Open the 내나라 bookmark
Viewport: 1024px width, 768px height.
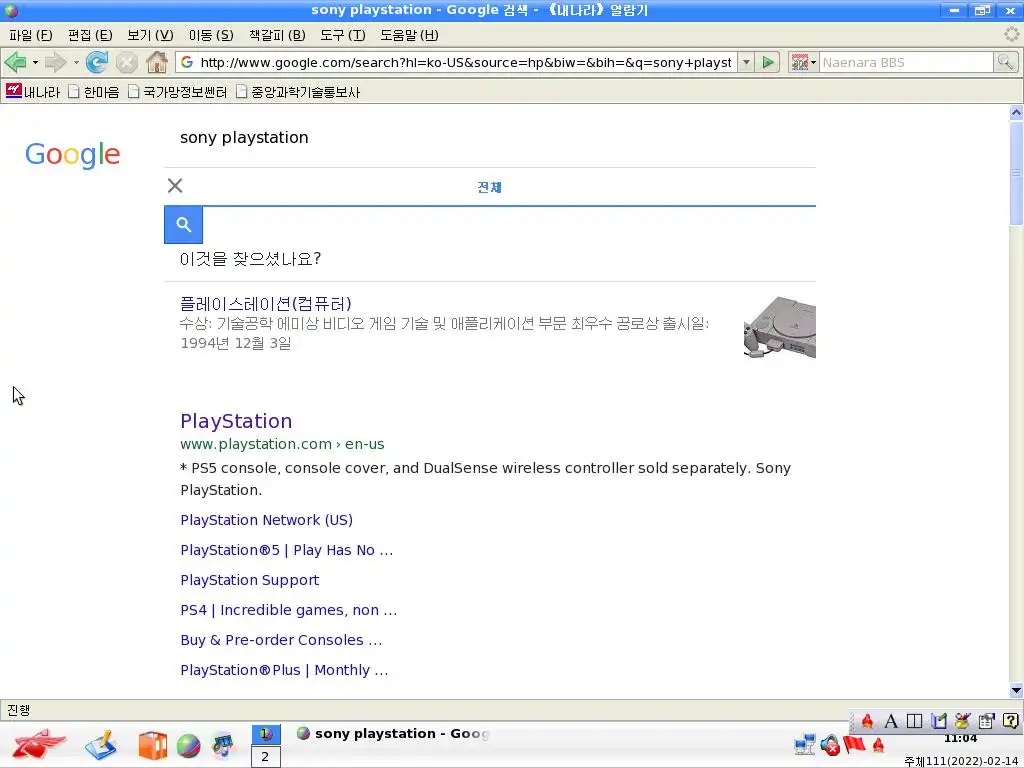click(x=33, y=91)
